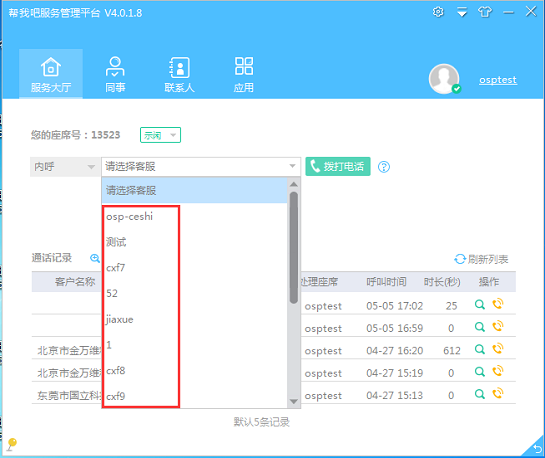Viewport: 545px width, 458px height.
Task: Click the dropdown list scrollbar down arrow
Action: click(x=294, y=402)
